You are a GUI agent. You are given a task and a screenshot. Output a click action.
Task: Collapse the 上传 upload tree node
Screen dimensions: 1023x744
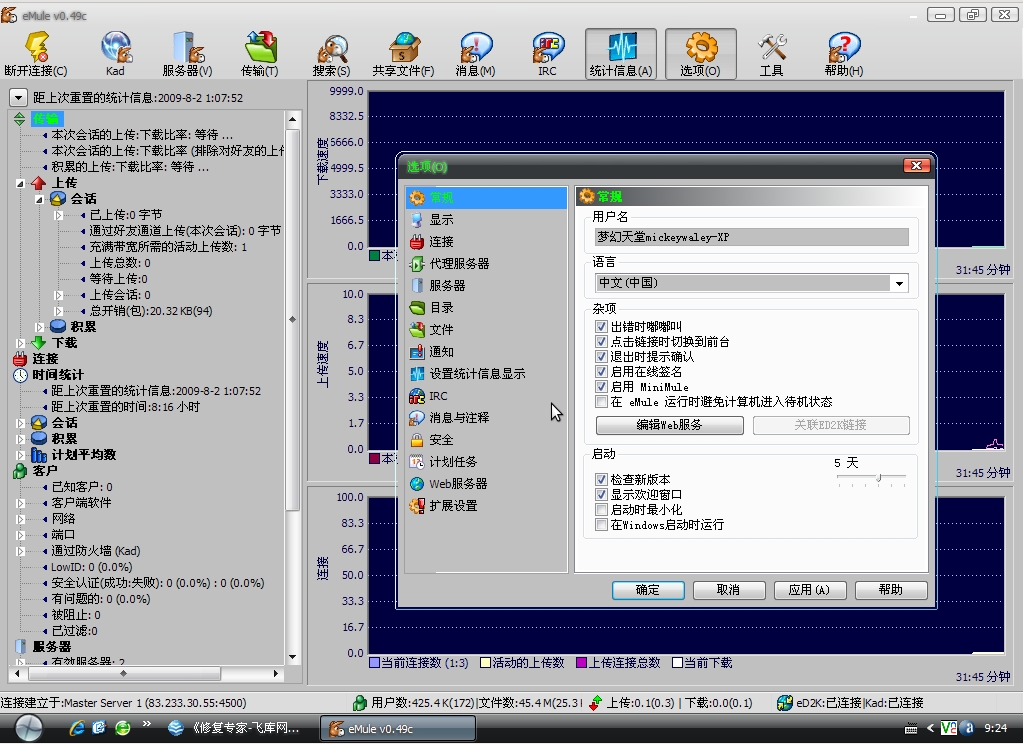20,183
